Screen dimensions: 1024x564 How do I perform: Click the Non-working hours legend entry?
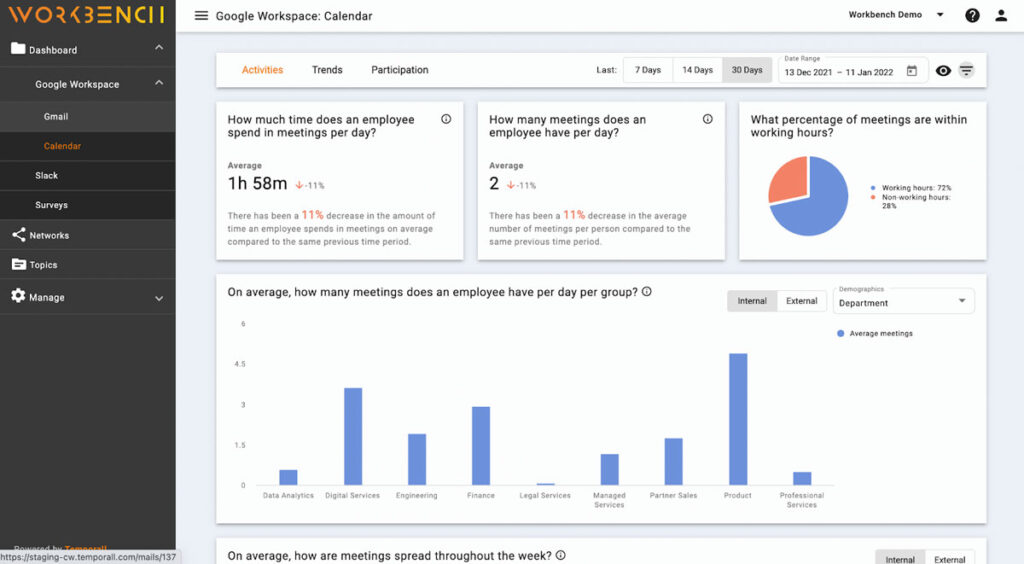911,201
